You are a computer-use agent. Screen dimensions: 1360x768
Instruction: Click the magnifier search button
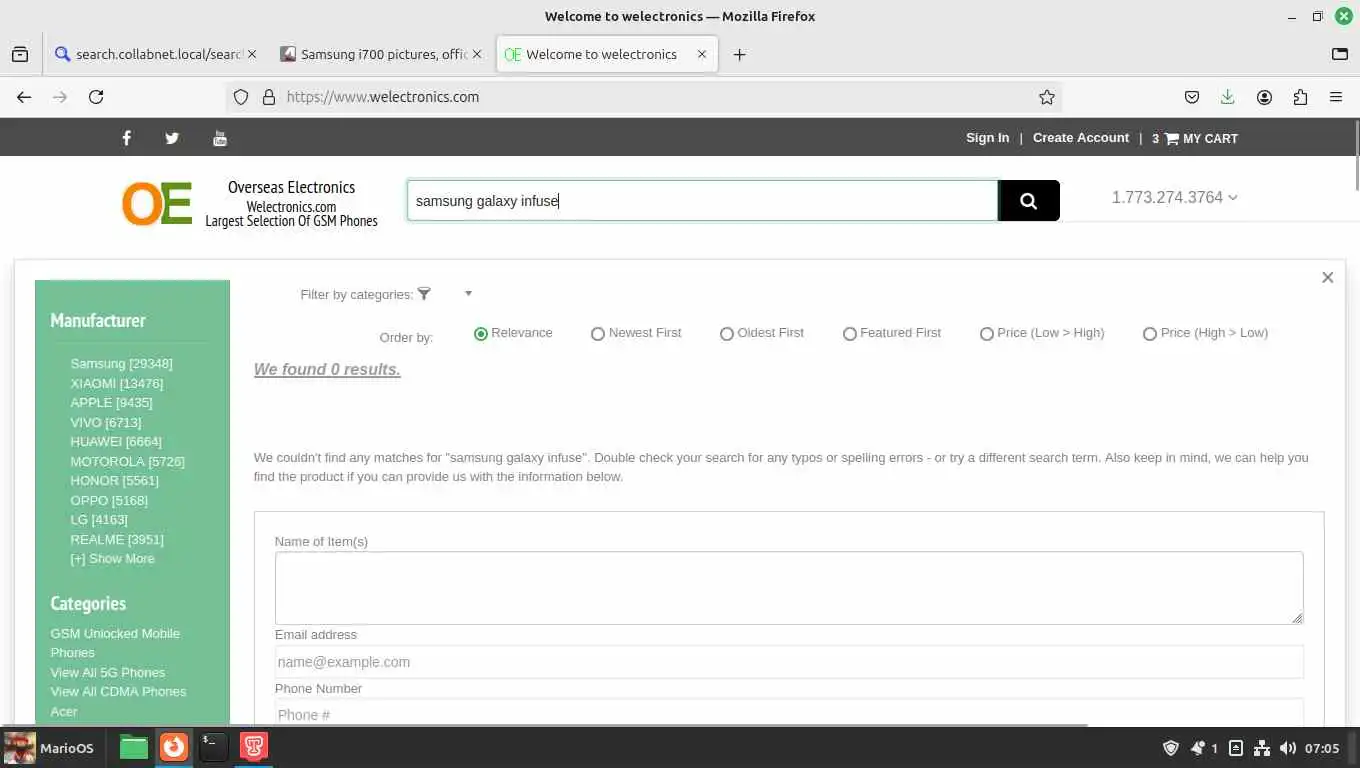point(1029,201)
